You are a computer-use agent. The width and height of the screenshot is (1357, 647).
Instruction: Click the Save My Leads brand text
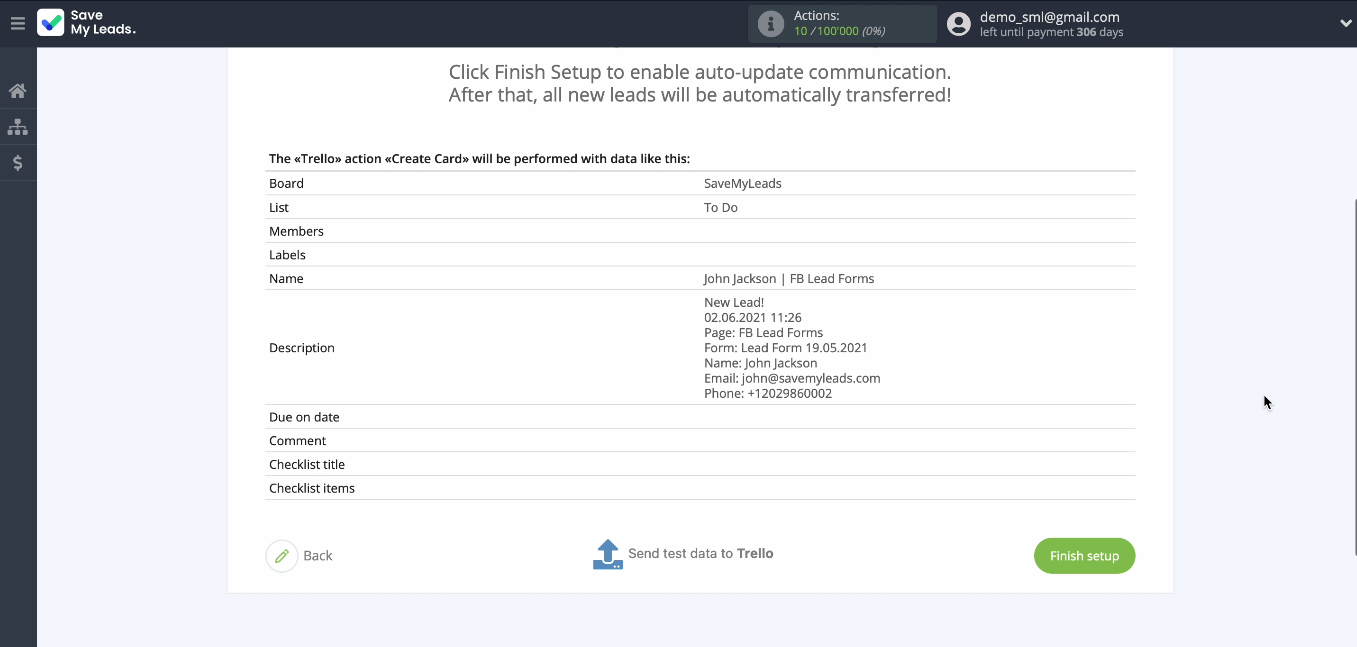[x=103, y=23]
